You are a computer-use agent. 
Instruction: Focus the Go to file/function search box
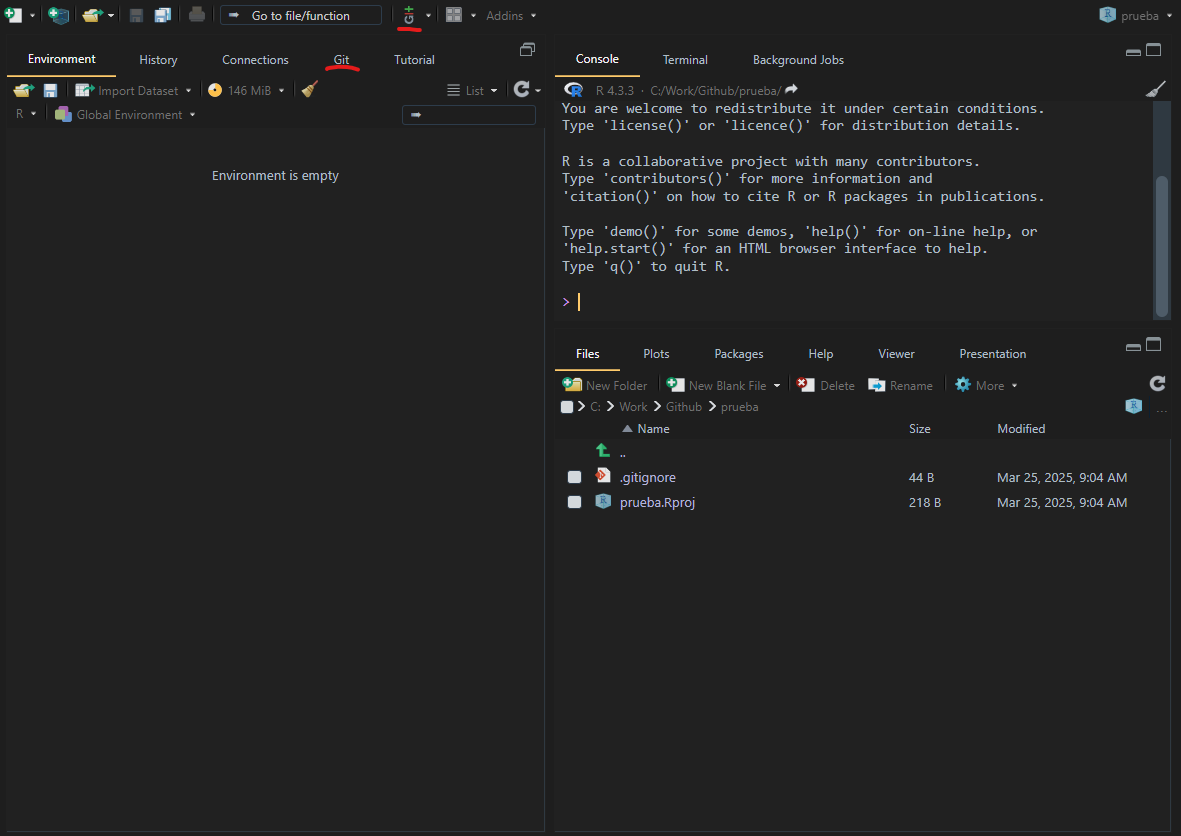pos(301,15)
